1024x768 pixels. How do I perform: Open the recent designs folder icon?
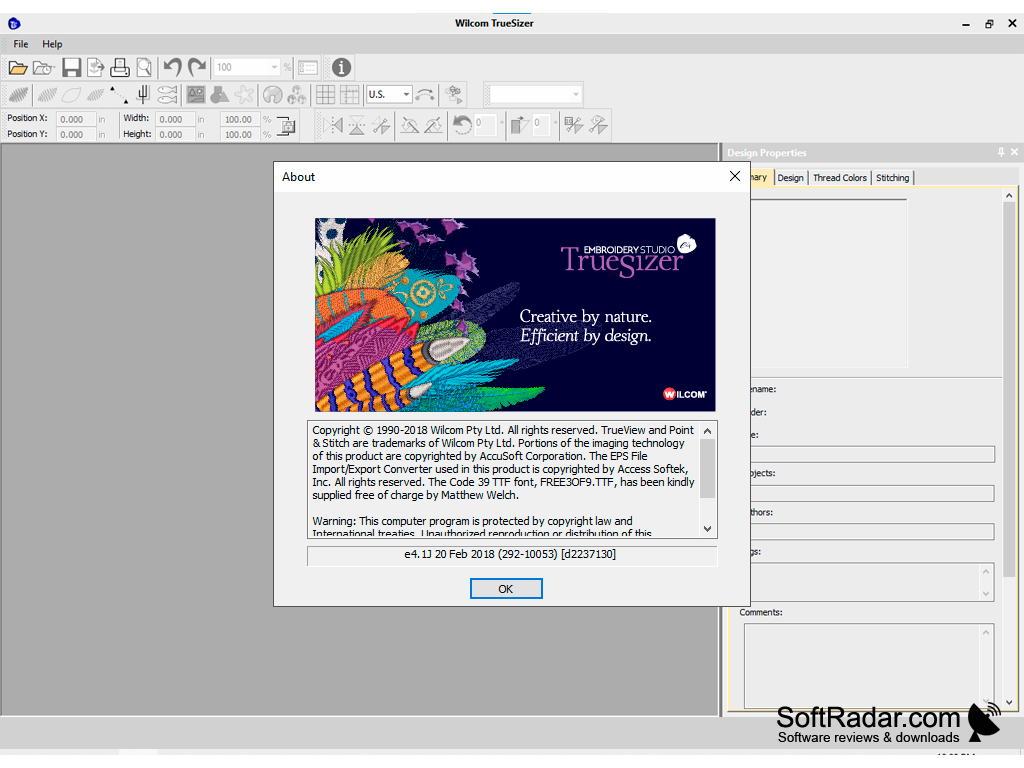pyautogui.click(x=43, y=67)
